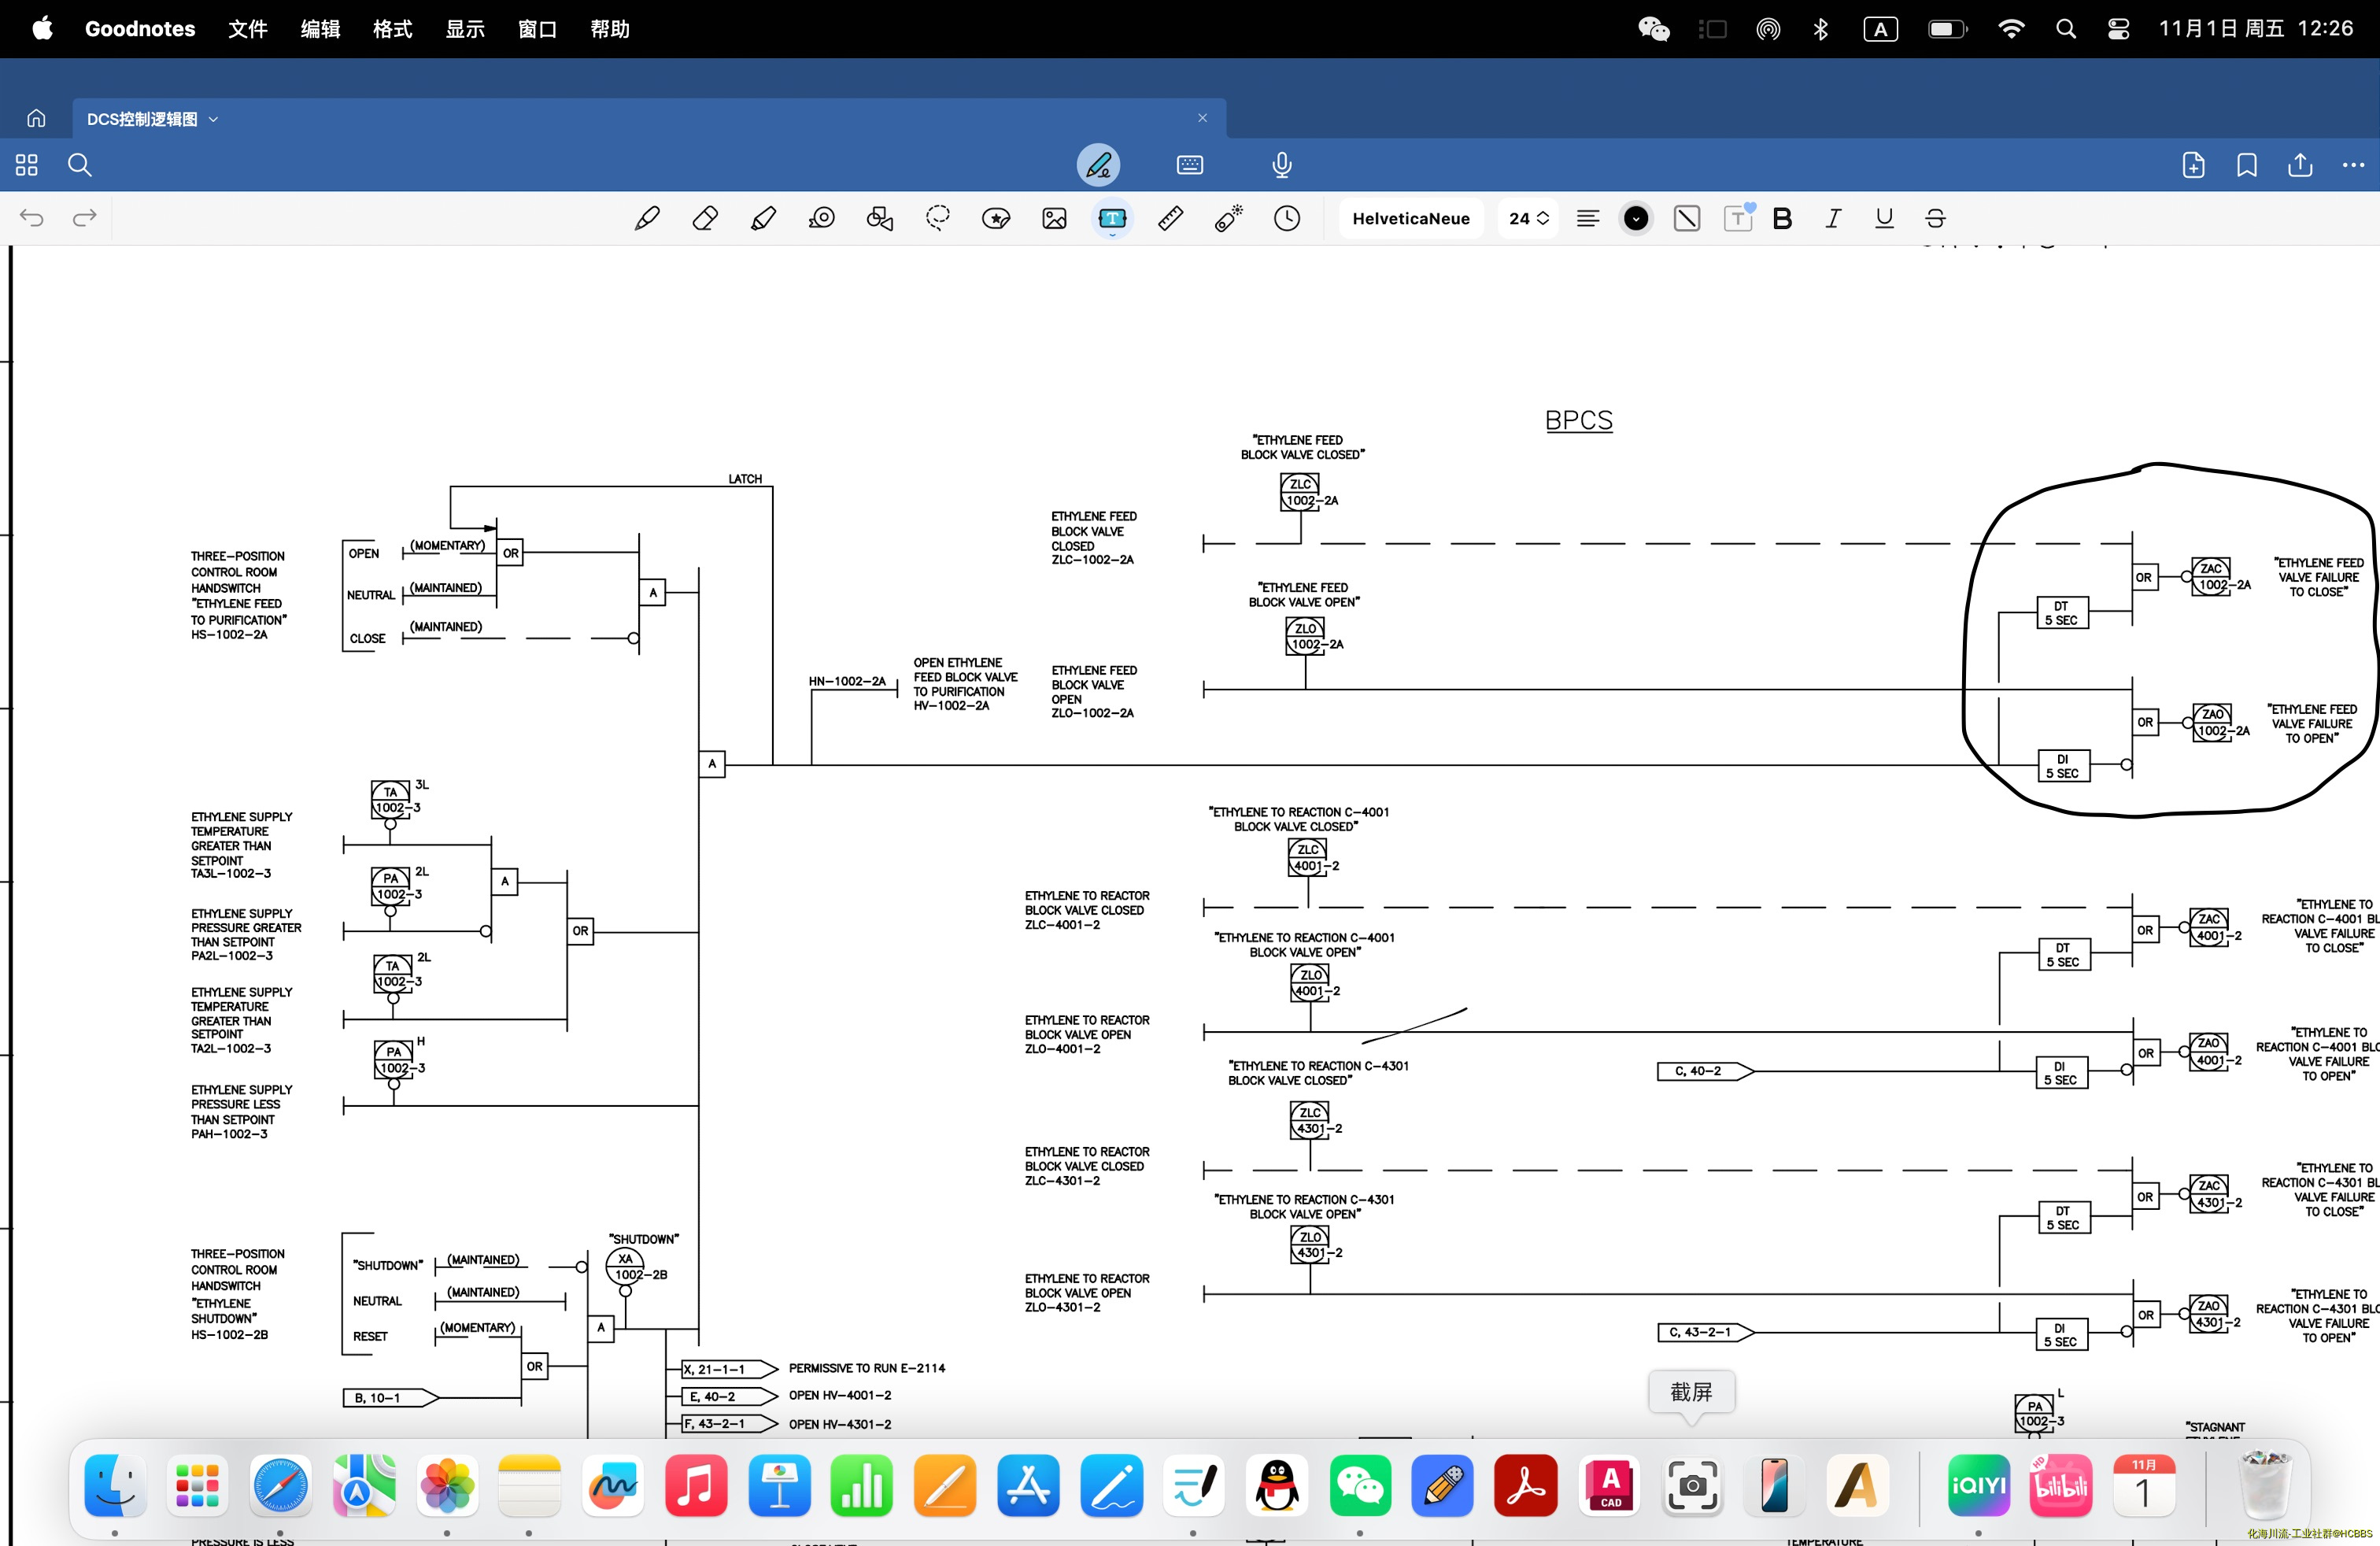This screenshot has height=1546, width=2380.
Task: Open the Apple menu
Action: pos(42,29)
